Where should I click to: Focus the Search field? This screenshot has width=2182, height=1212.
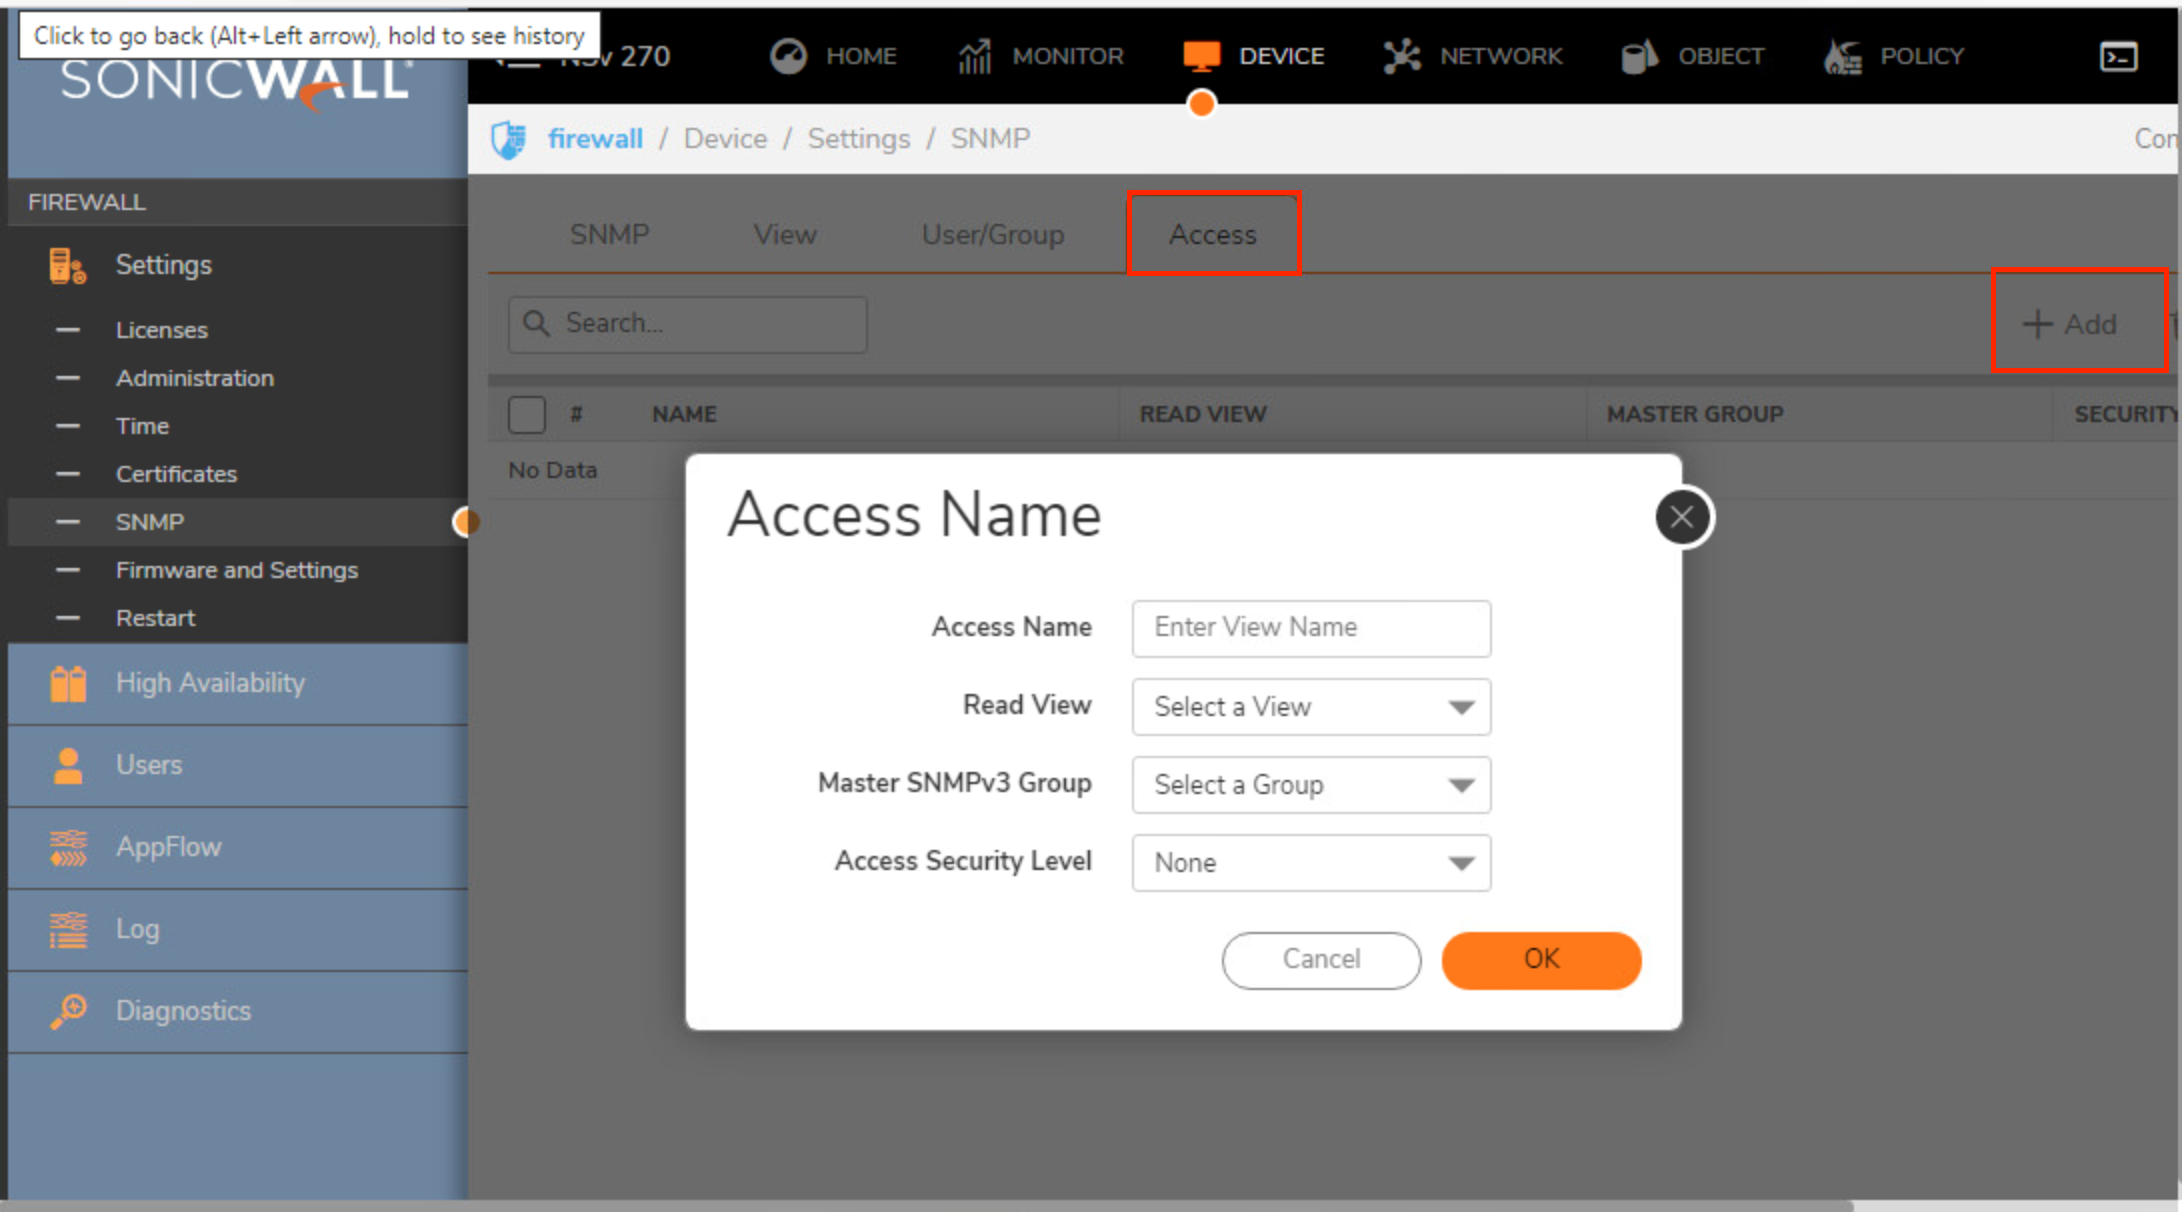[x=687, y=324]
